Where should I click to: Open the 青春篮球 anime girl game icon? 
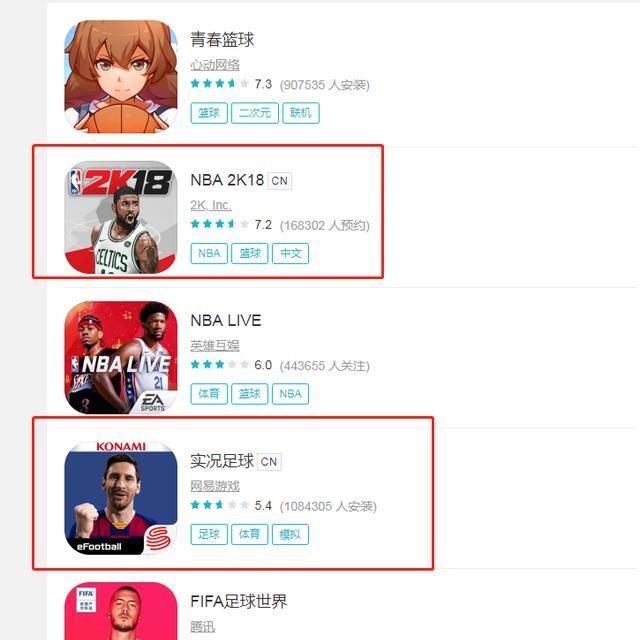point(121,77)
